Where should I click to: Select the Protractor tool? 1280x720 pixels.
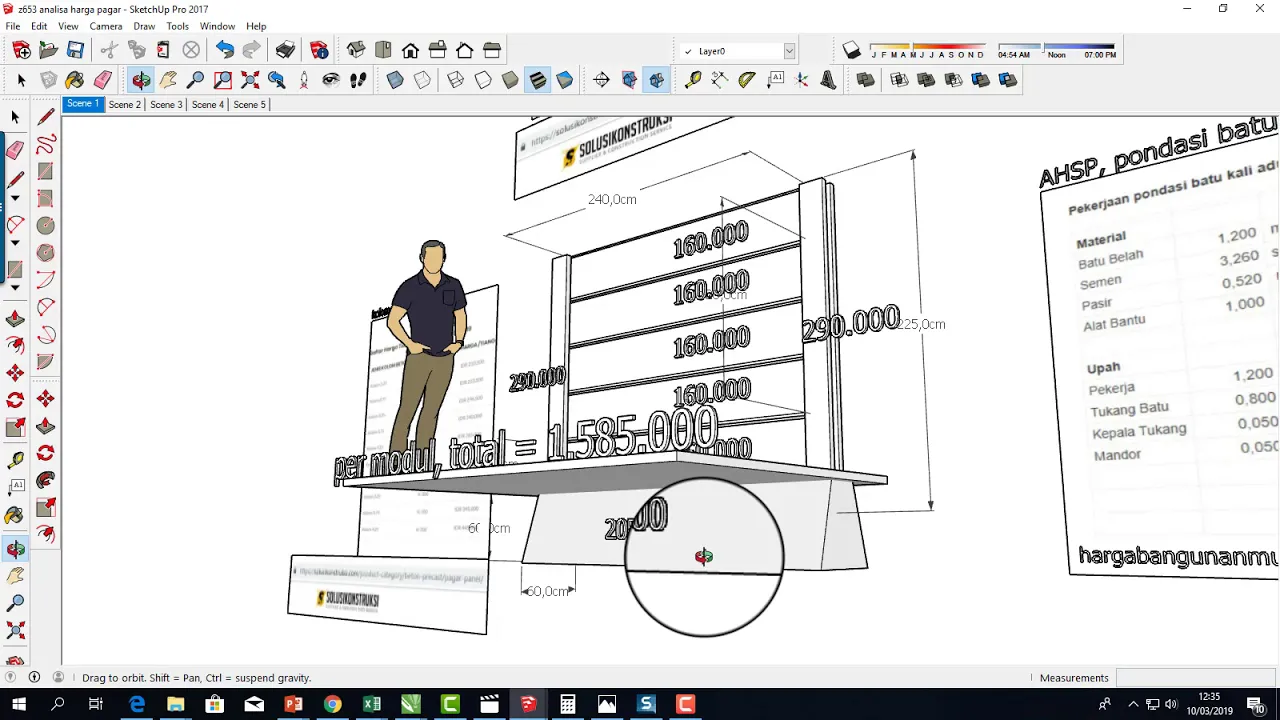[x=746, y=80]
